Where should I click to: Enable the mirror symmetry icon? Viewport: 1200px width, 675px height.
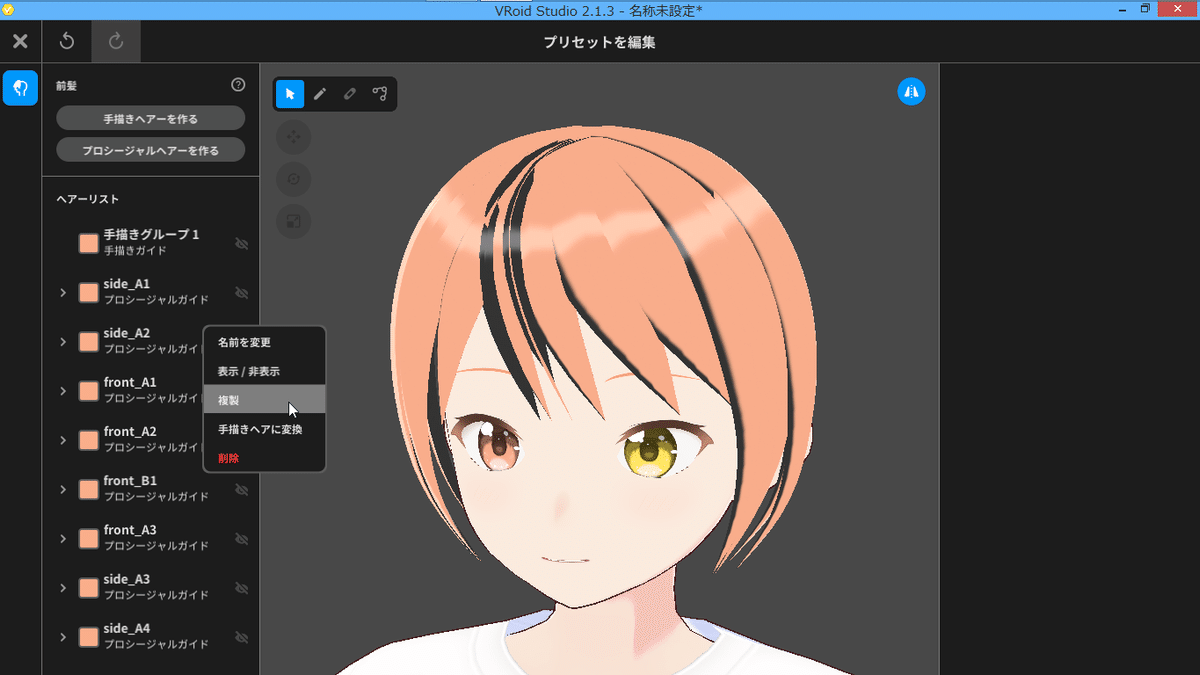pyautogui.click(x=911, y=90)
